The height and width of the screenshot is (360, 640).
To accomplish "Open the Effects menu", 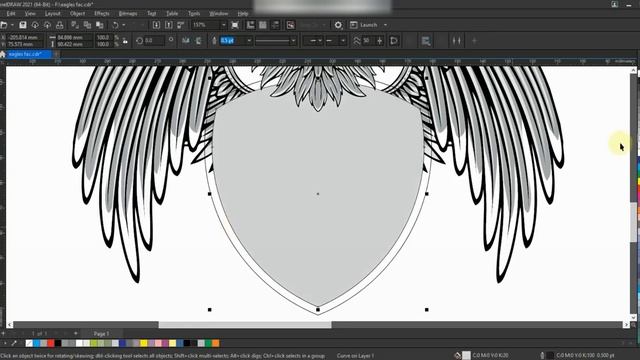I will [102, 13].
